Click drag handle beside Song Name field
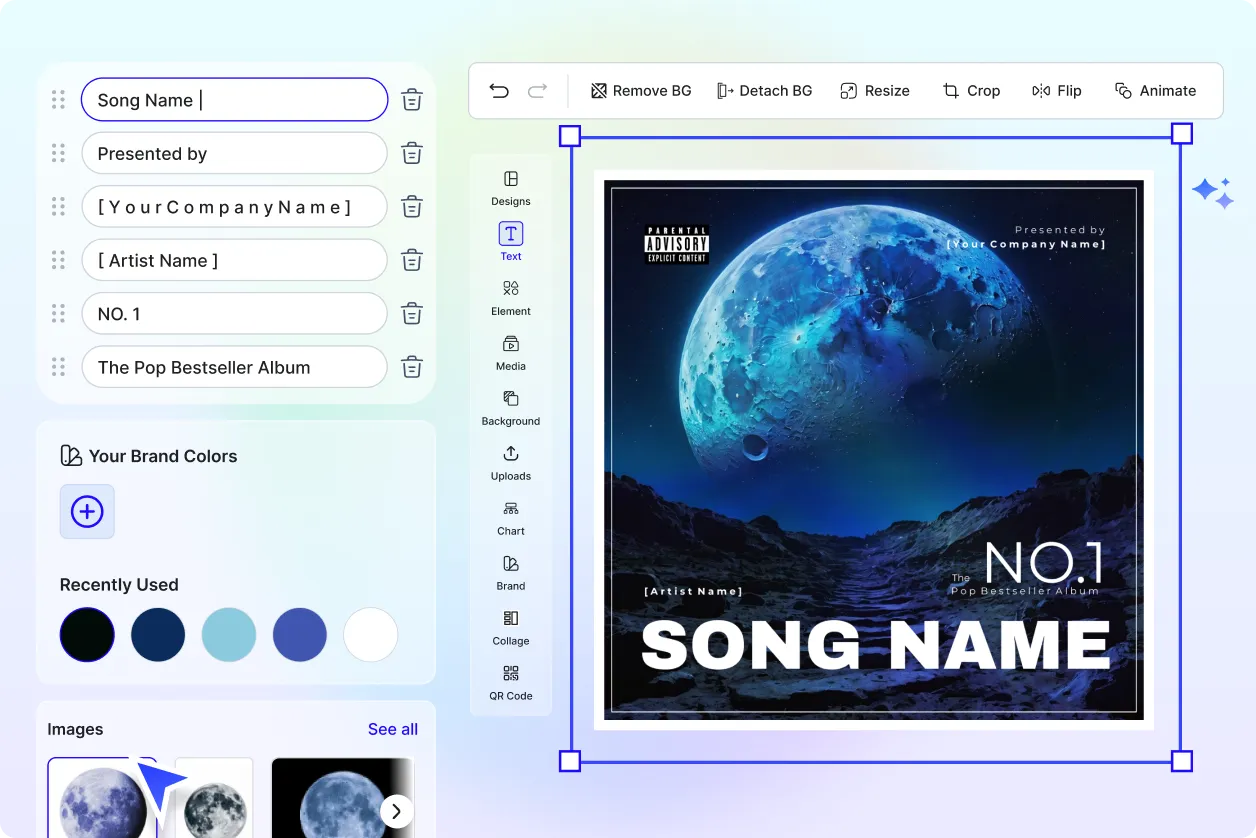The image size is (1256, 838). (58, 100)
